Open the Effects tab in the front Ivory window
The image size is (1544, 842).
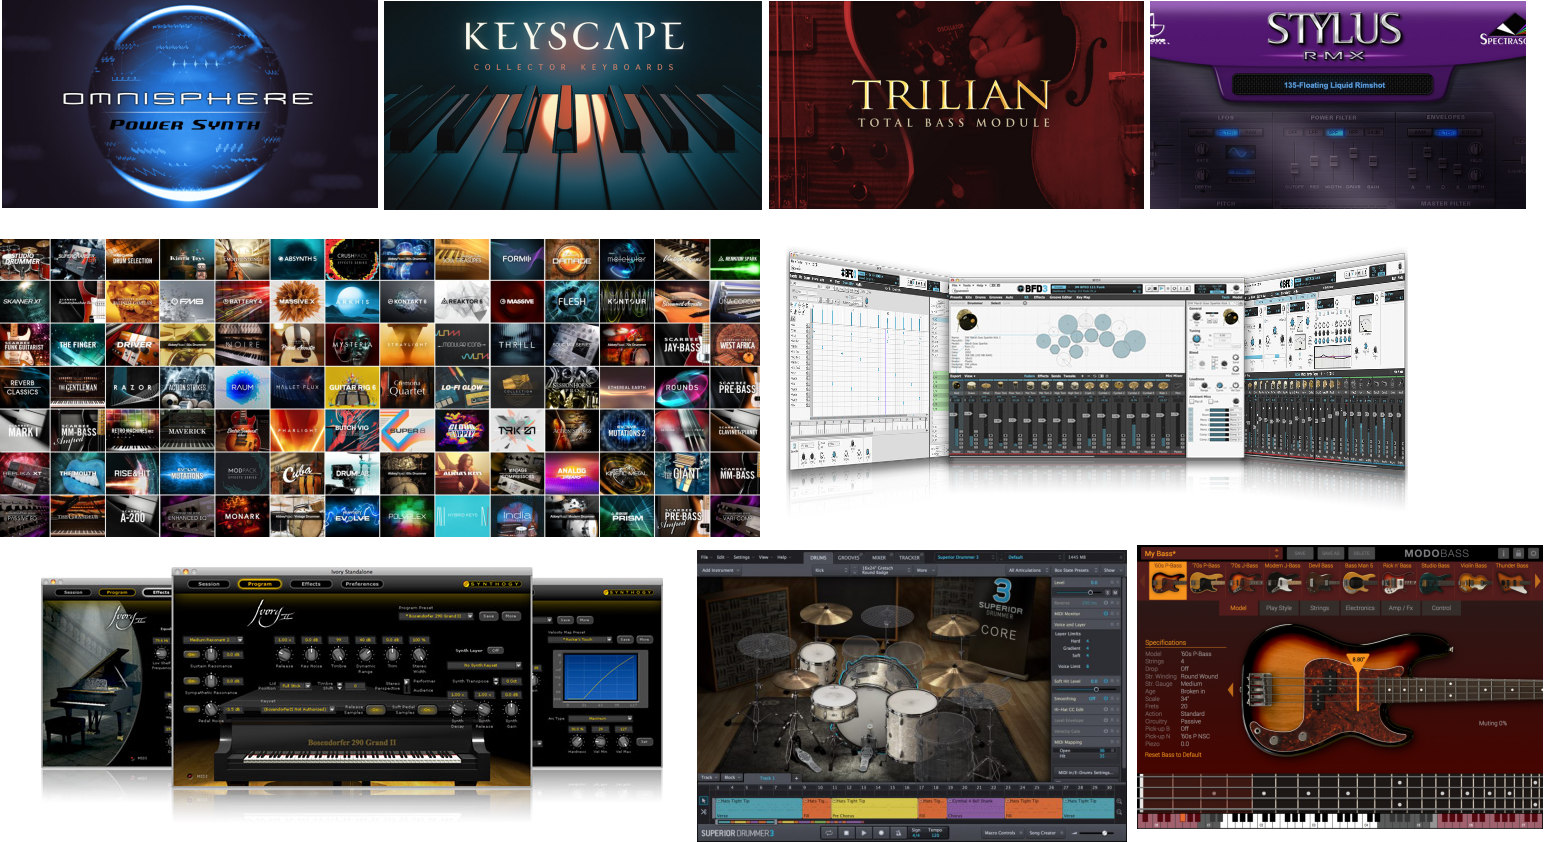click(x=311, y=584)
